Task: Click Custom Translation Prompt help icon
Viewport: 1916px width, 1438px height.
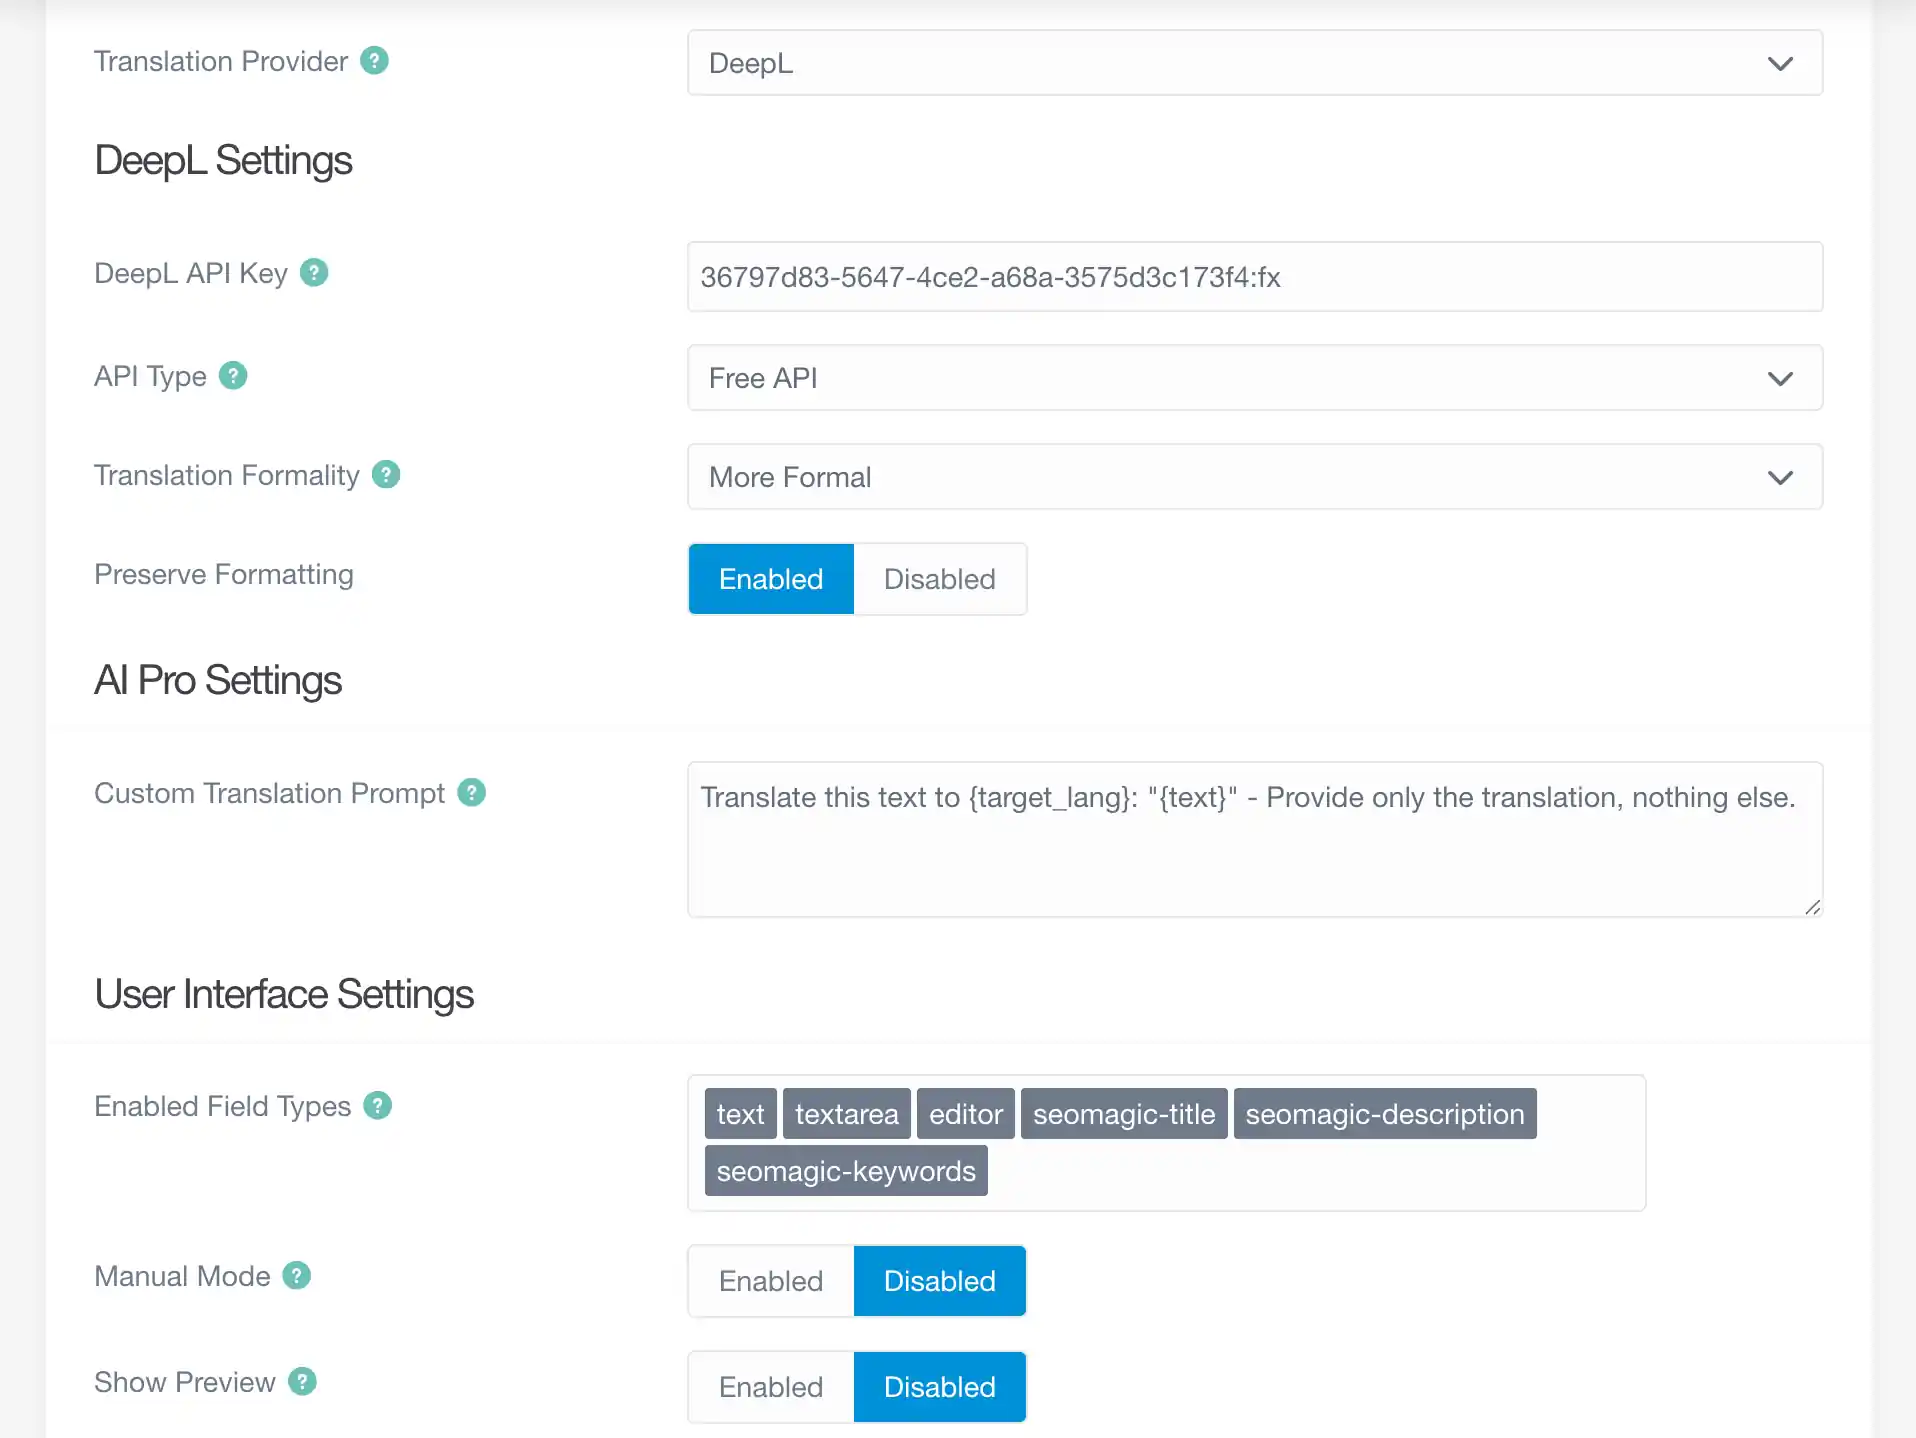Action: 471,793
